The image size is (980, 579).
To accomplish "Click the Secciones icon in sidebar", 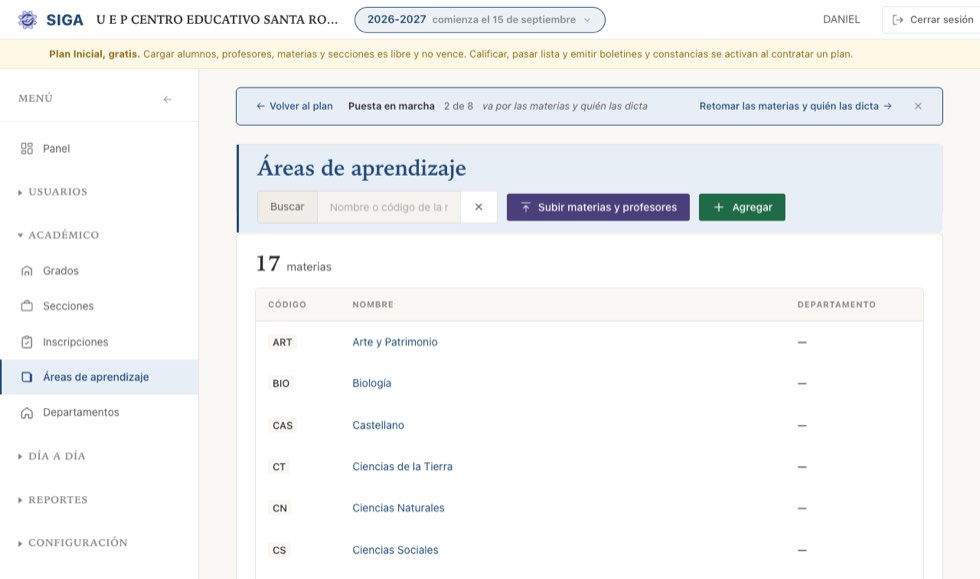I will [27, 306].
